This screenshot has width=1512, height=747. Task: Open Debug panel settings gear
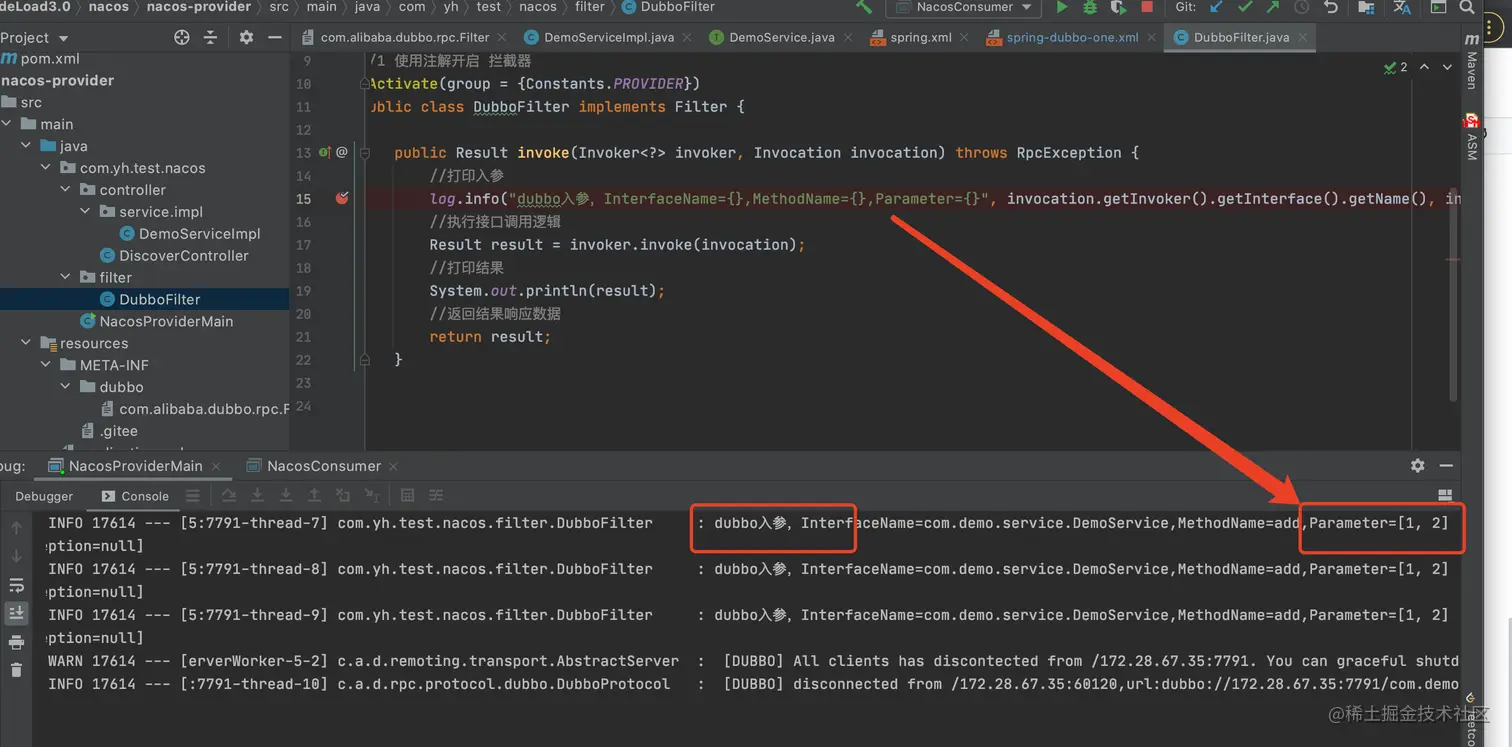point(1418,465)
